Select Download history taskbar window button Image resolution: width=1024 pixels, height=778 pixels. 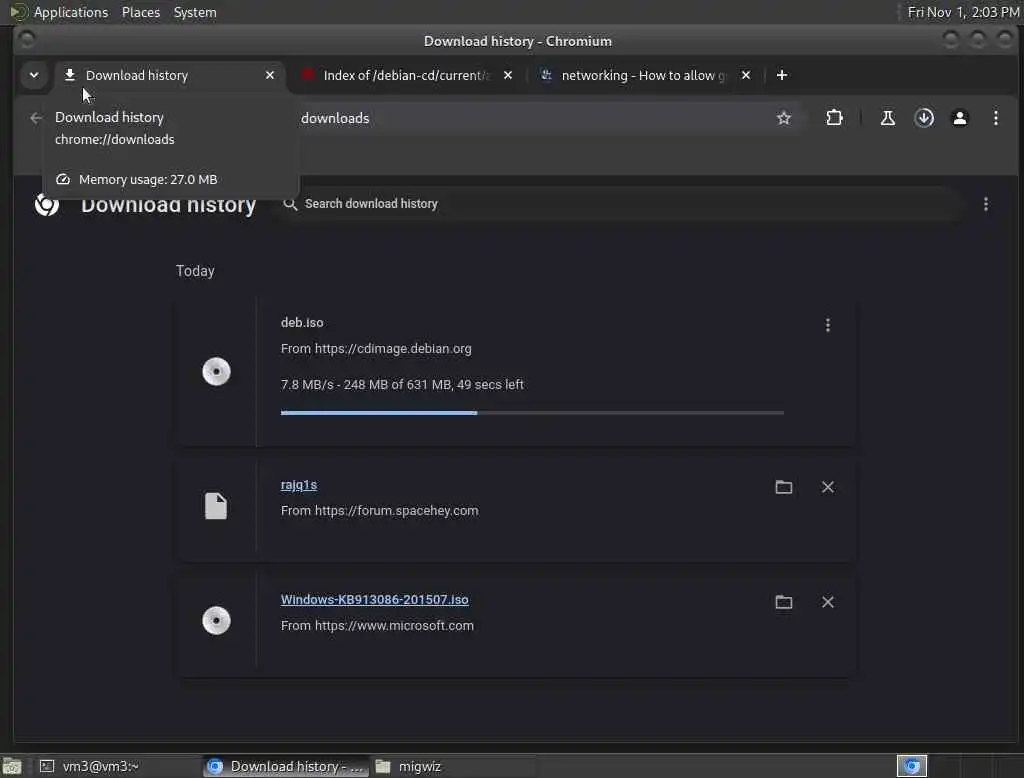pos(285,766)
